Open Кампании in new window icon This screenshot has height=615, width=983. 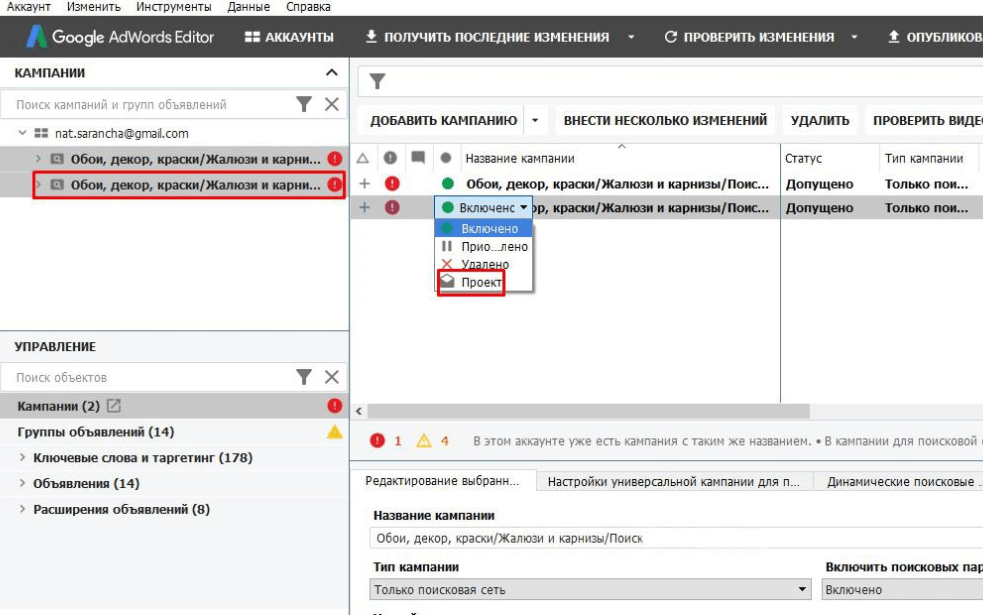tap(113, 406)
